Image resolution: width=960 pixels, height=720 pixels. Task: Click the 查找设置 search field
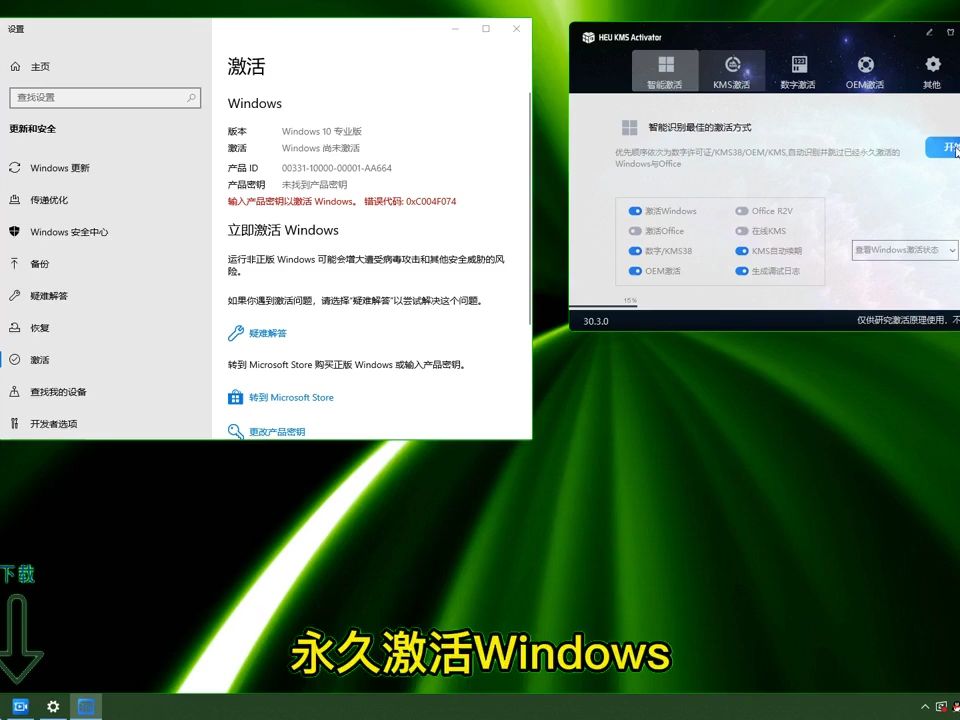105,97
